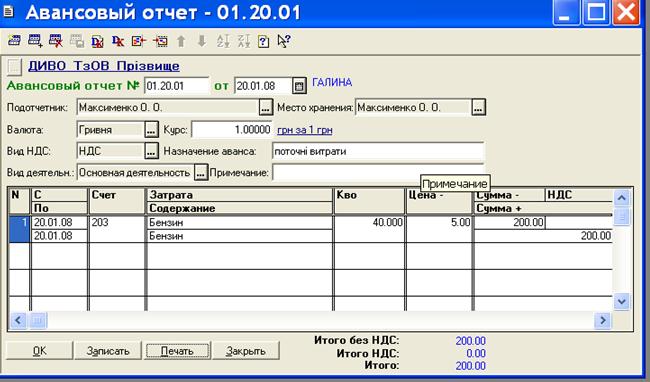Click the toolbar icon with left red arrow
Image resolution: width=650 pixels, height=382 pixels.
139,41
